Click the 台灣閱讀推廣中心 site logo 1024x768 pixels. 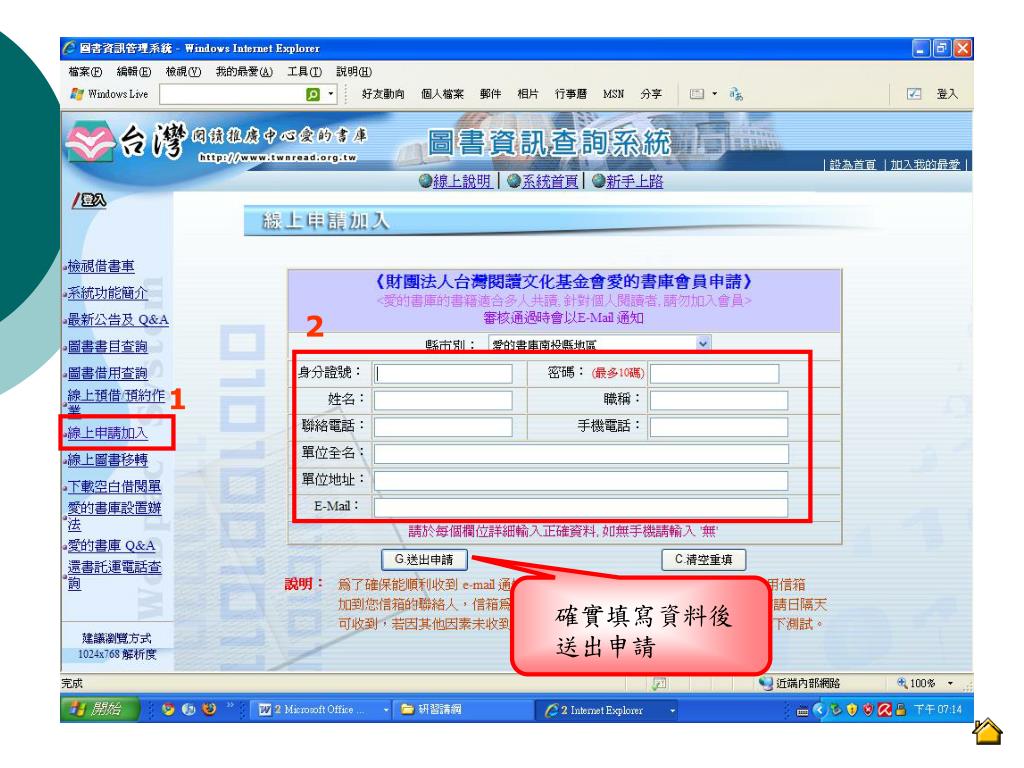click(x=217, y=140)
